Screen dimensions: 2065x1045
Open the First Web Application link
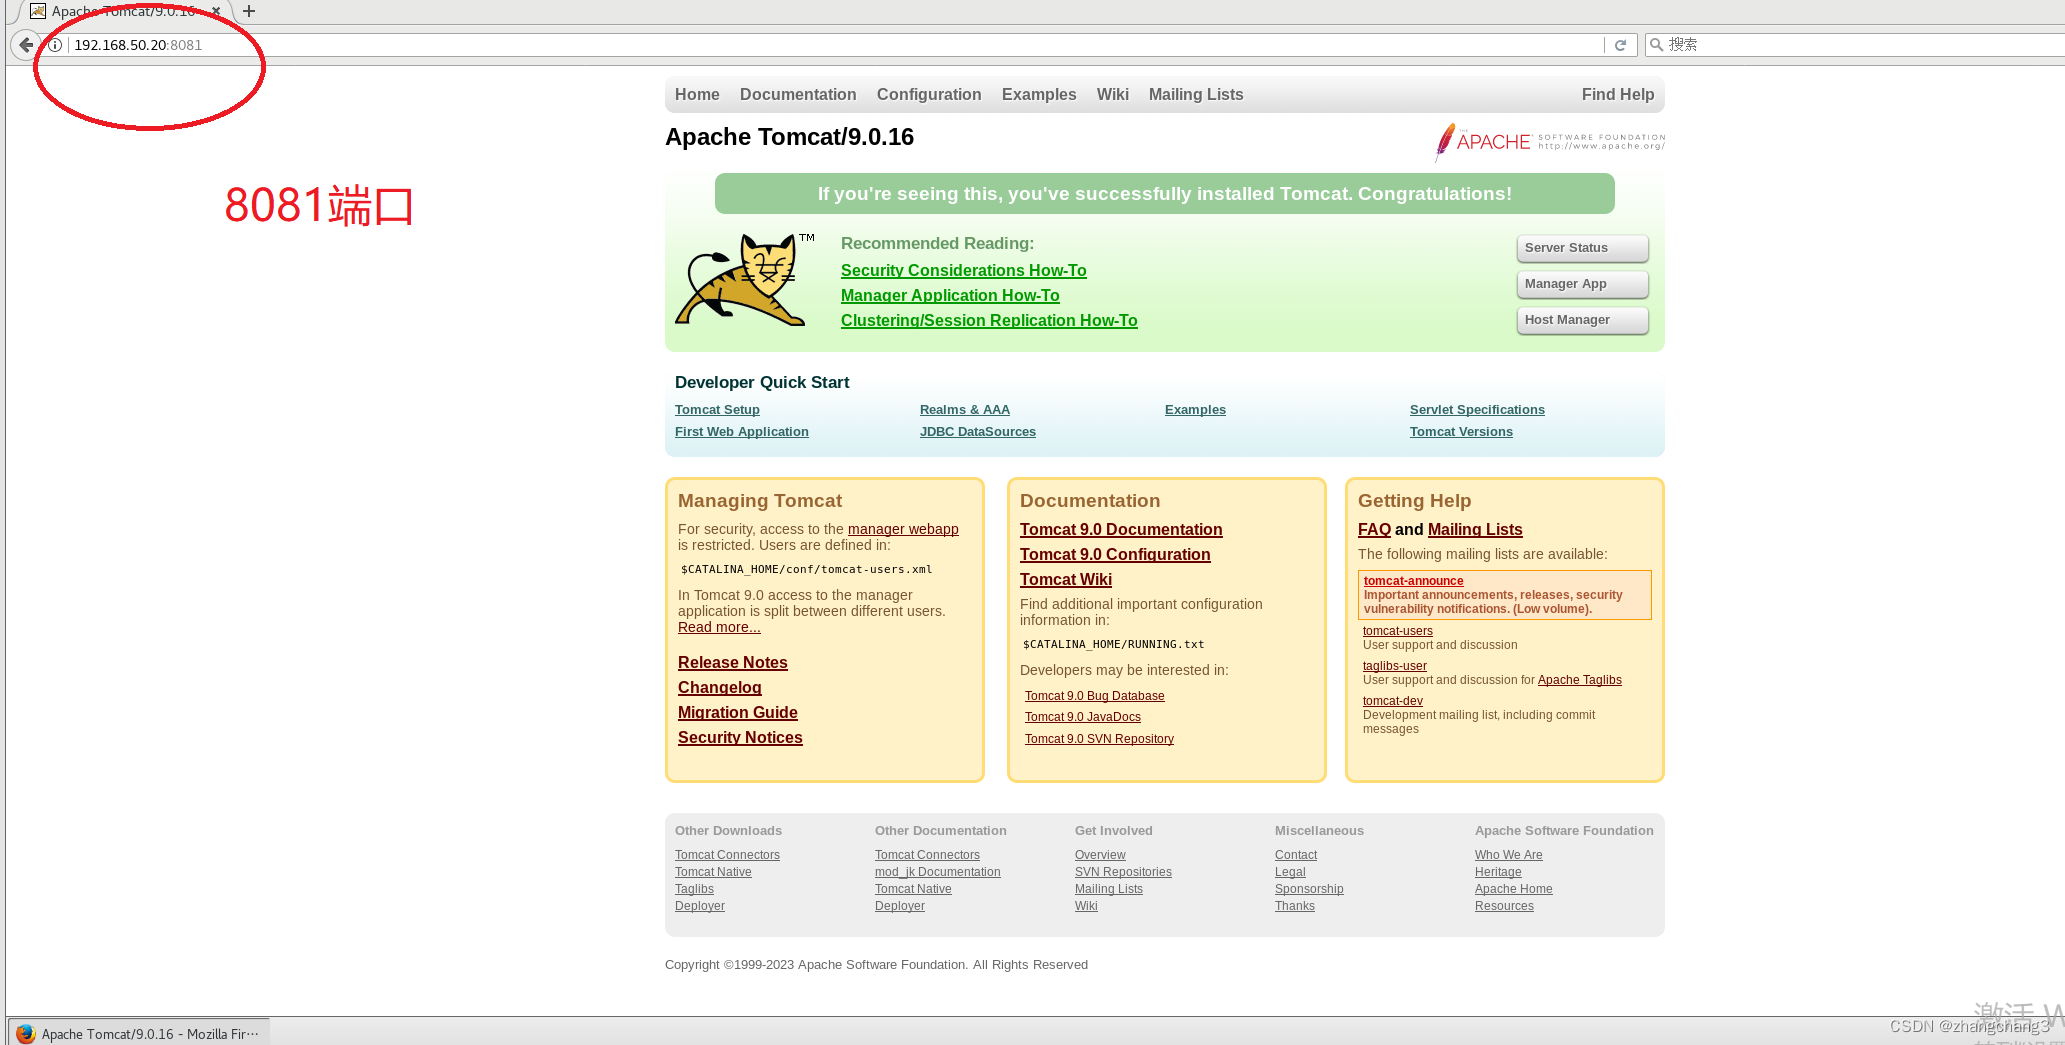pyautogui.click(x=741, y=432)
